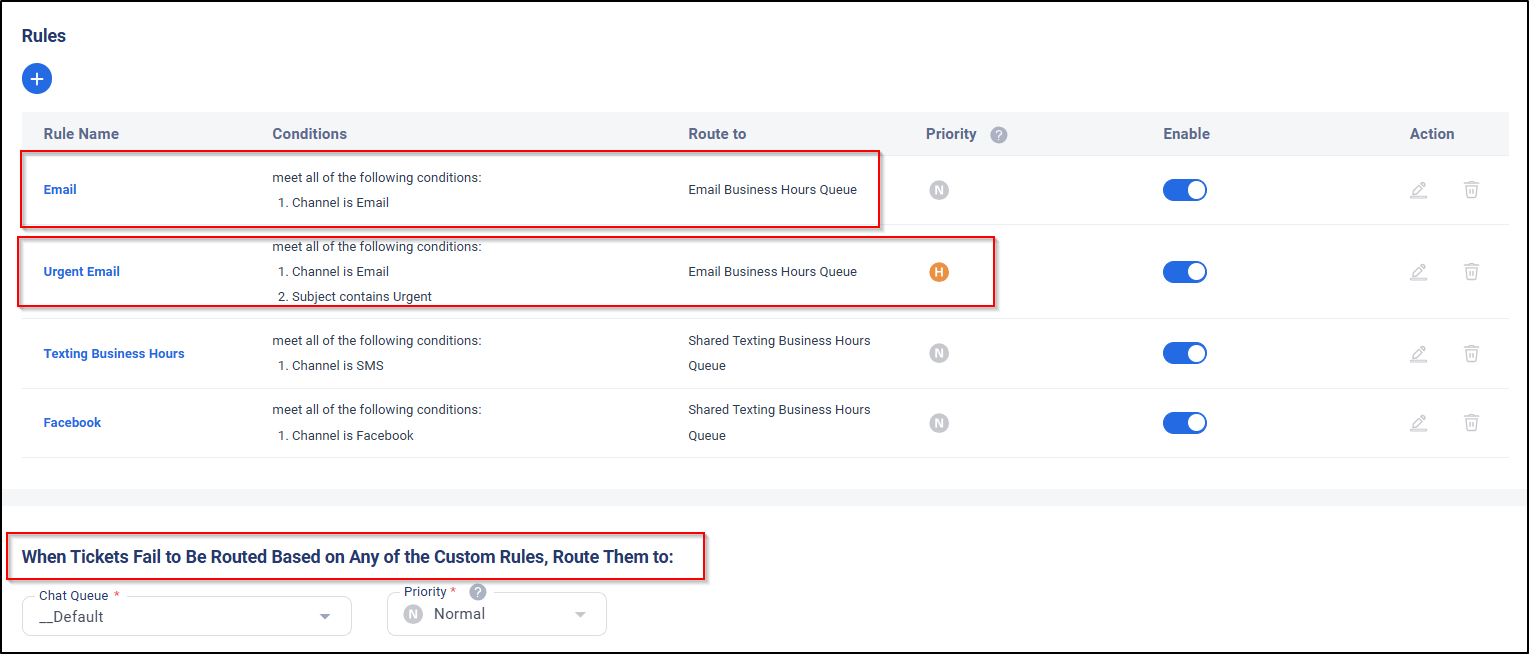Disable the Email rule toggle

(x=1185, y=190)
